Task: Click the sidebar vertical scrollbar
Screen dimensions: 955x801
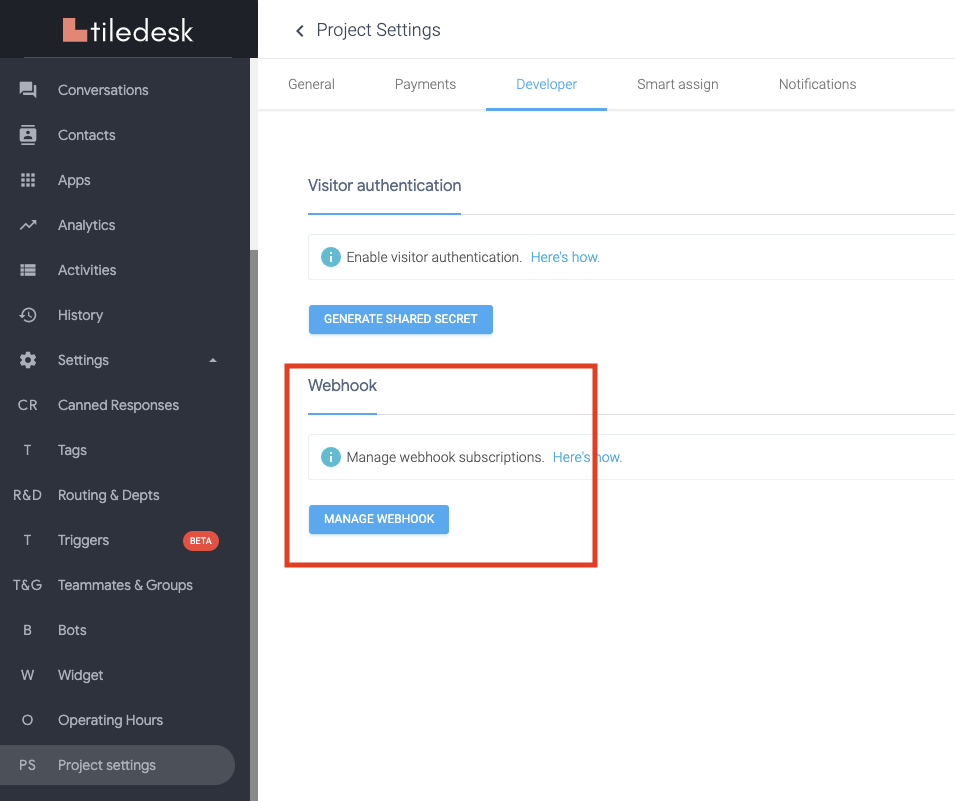Action: tap(254, 500)
